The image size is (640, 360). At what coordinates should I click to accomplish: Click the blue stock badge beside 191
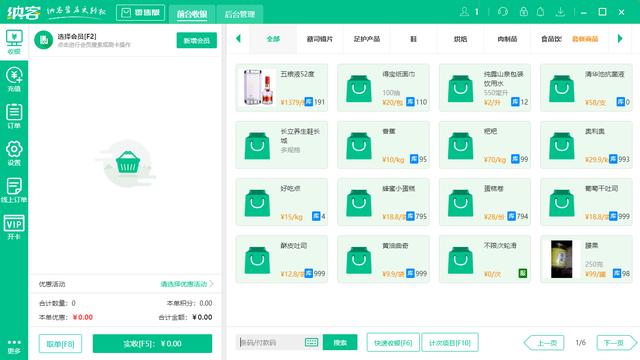309,102
